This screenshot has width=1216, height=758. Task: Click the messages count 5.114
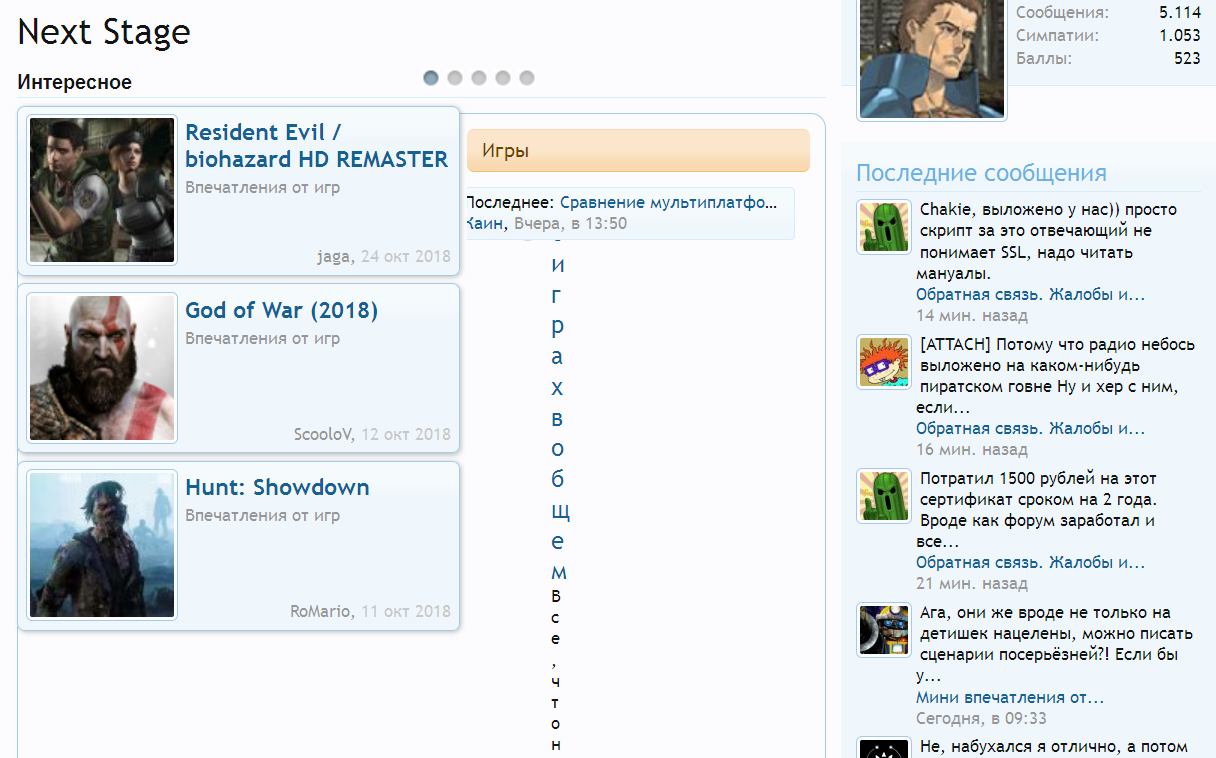coord(1180,13)
